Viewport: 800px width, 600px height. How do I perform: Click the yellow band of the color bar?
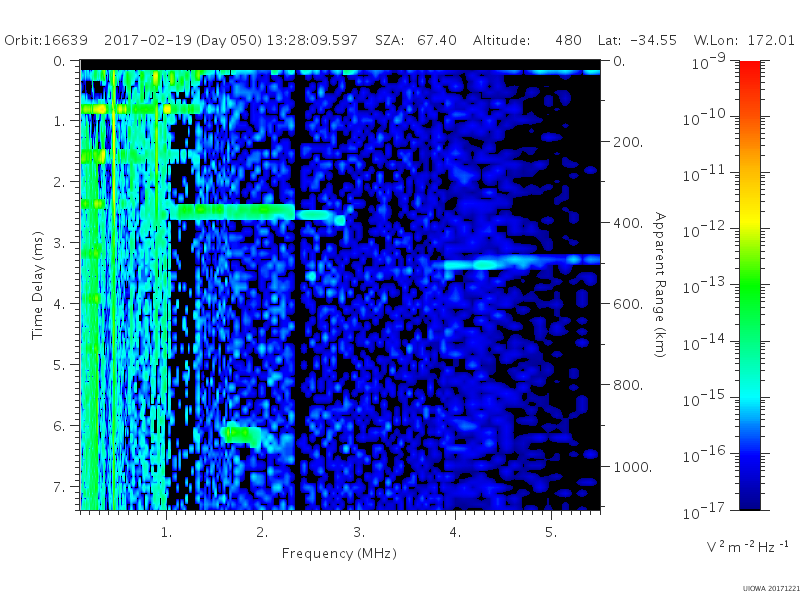coord(749,220)
